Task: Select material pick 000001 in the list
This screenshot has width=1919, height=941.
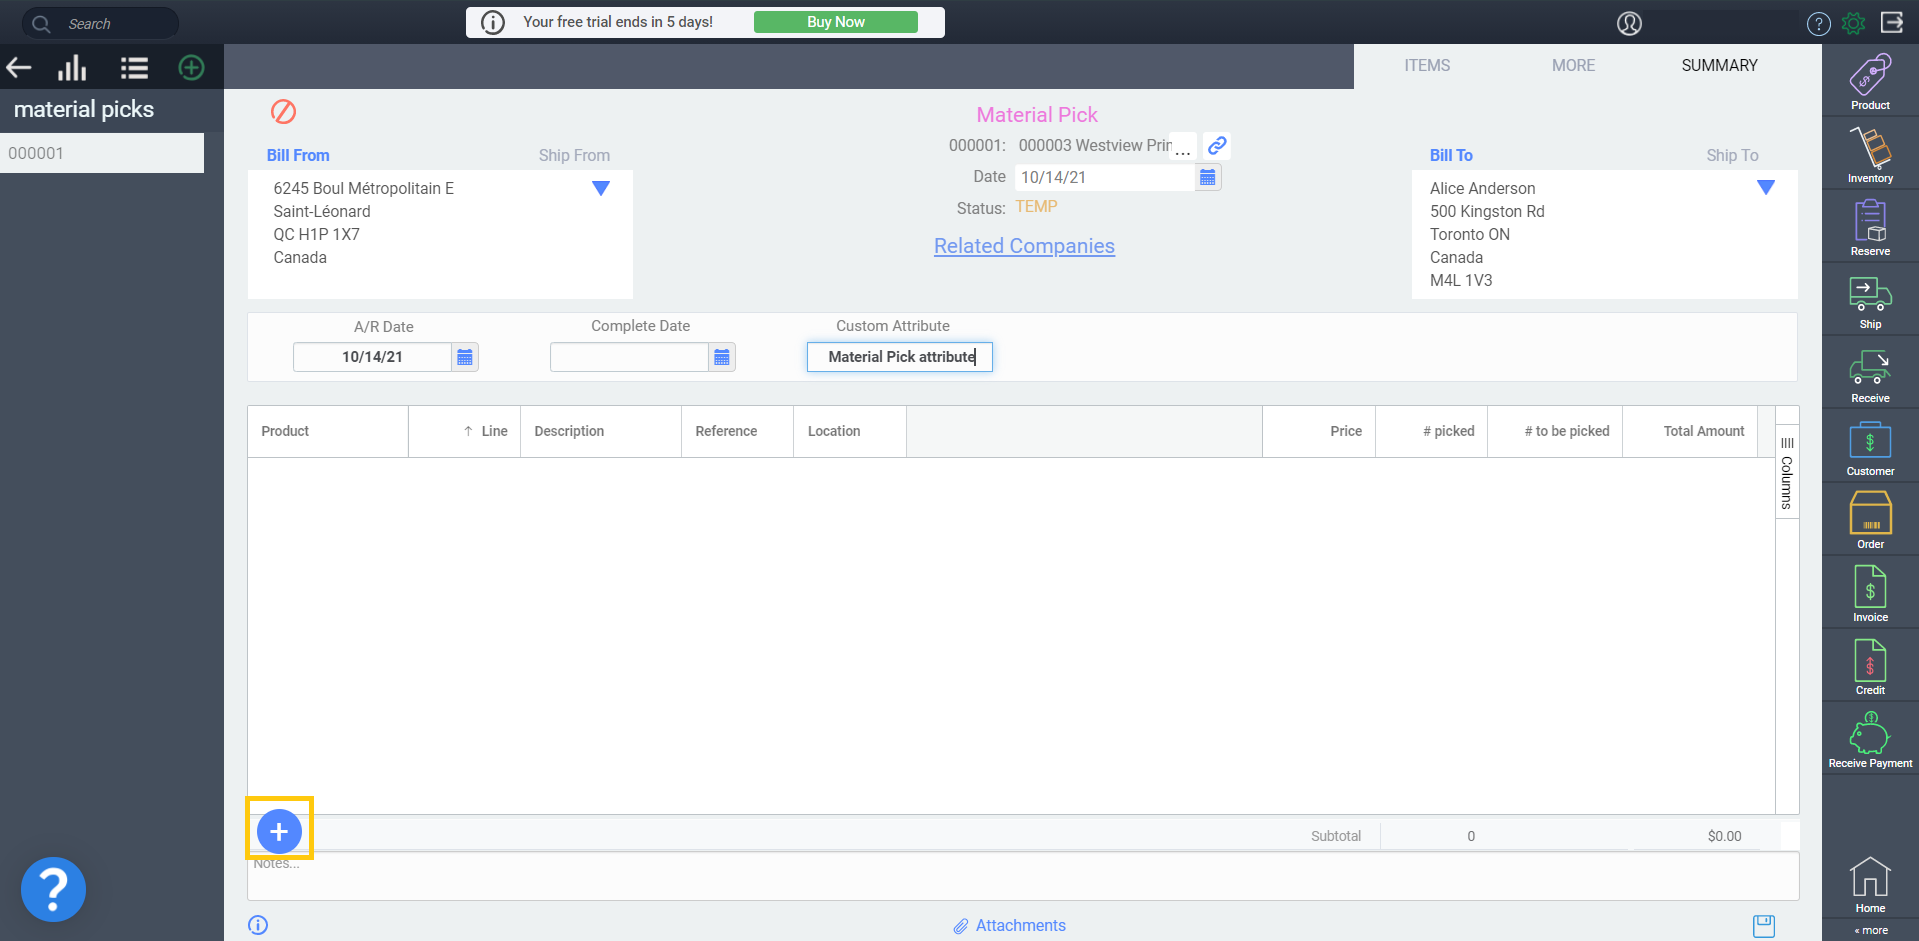Action: click(x=102, y=153)
